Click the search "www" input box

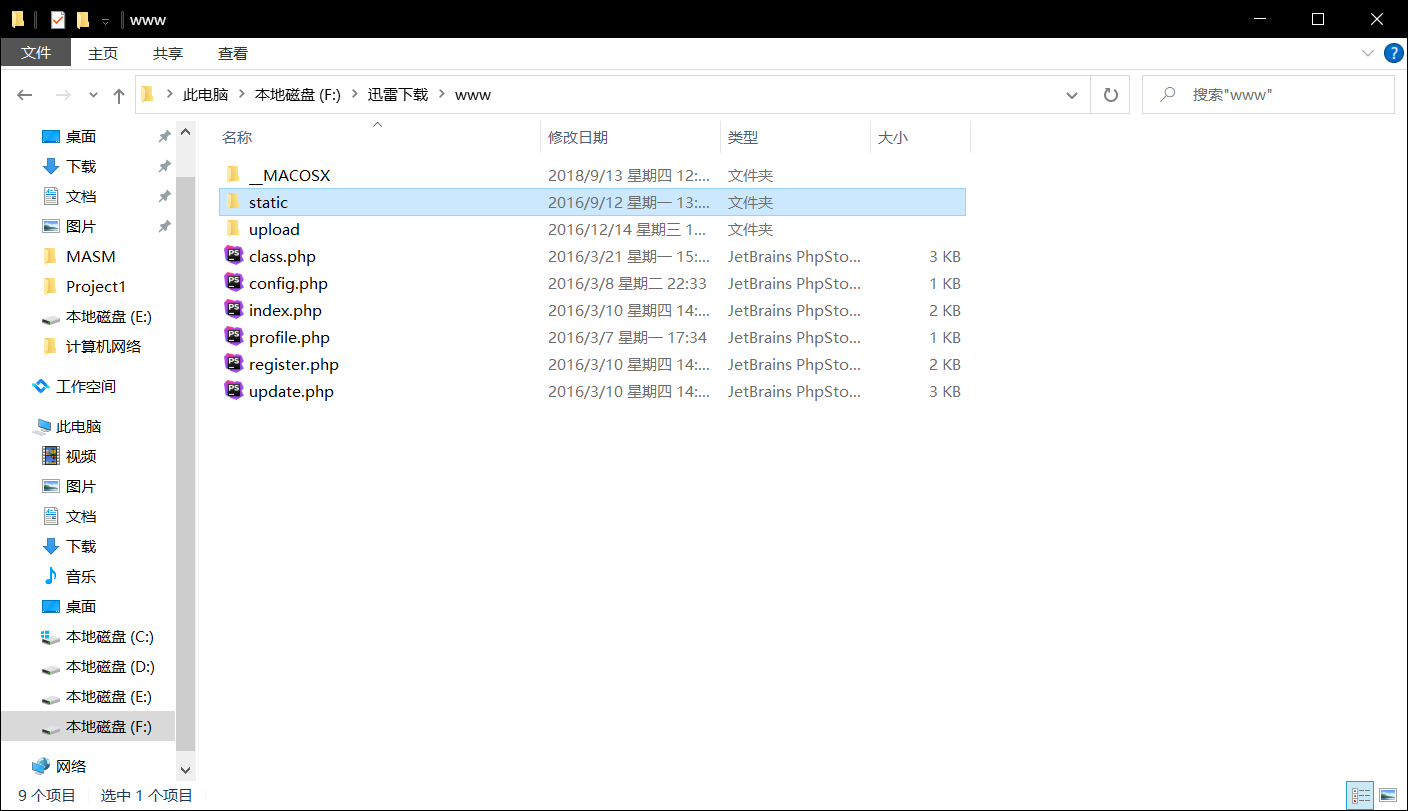click(x=1268, y=95)
